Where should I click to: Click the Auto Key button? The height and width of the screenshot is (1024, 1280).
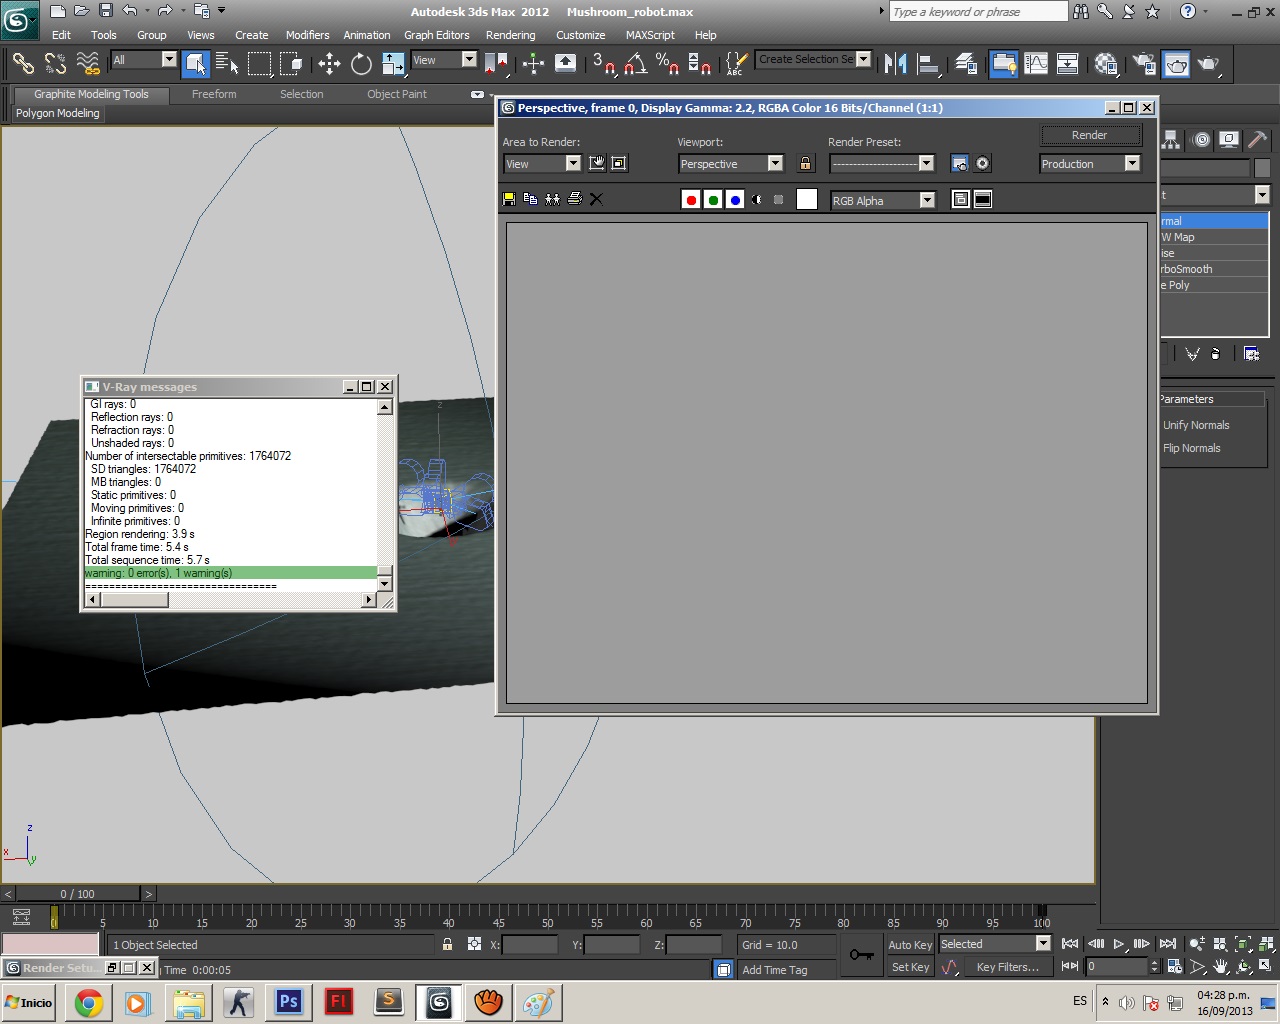click(910, 945)
